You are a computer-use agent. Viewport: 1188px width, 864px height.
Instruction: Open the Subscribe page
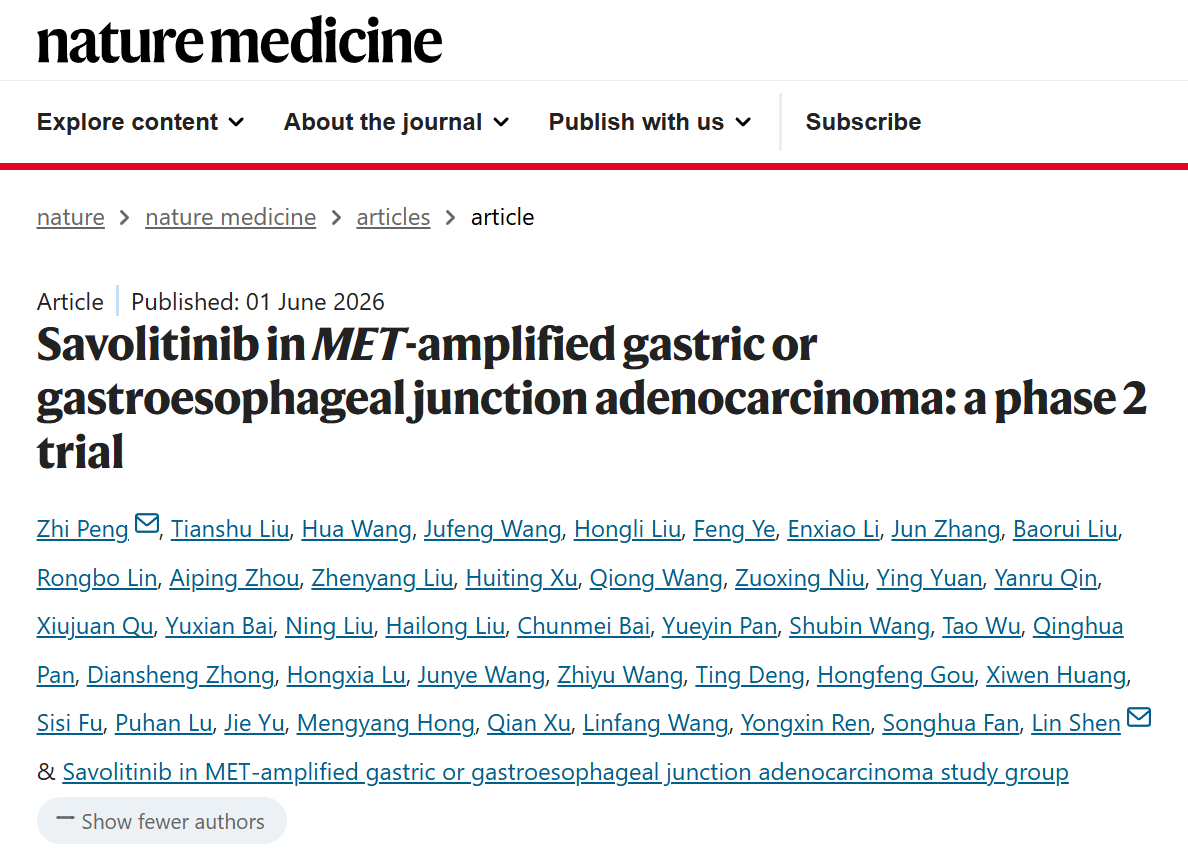point(863,122)
